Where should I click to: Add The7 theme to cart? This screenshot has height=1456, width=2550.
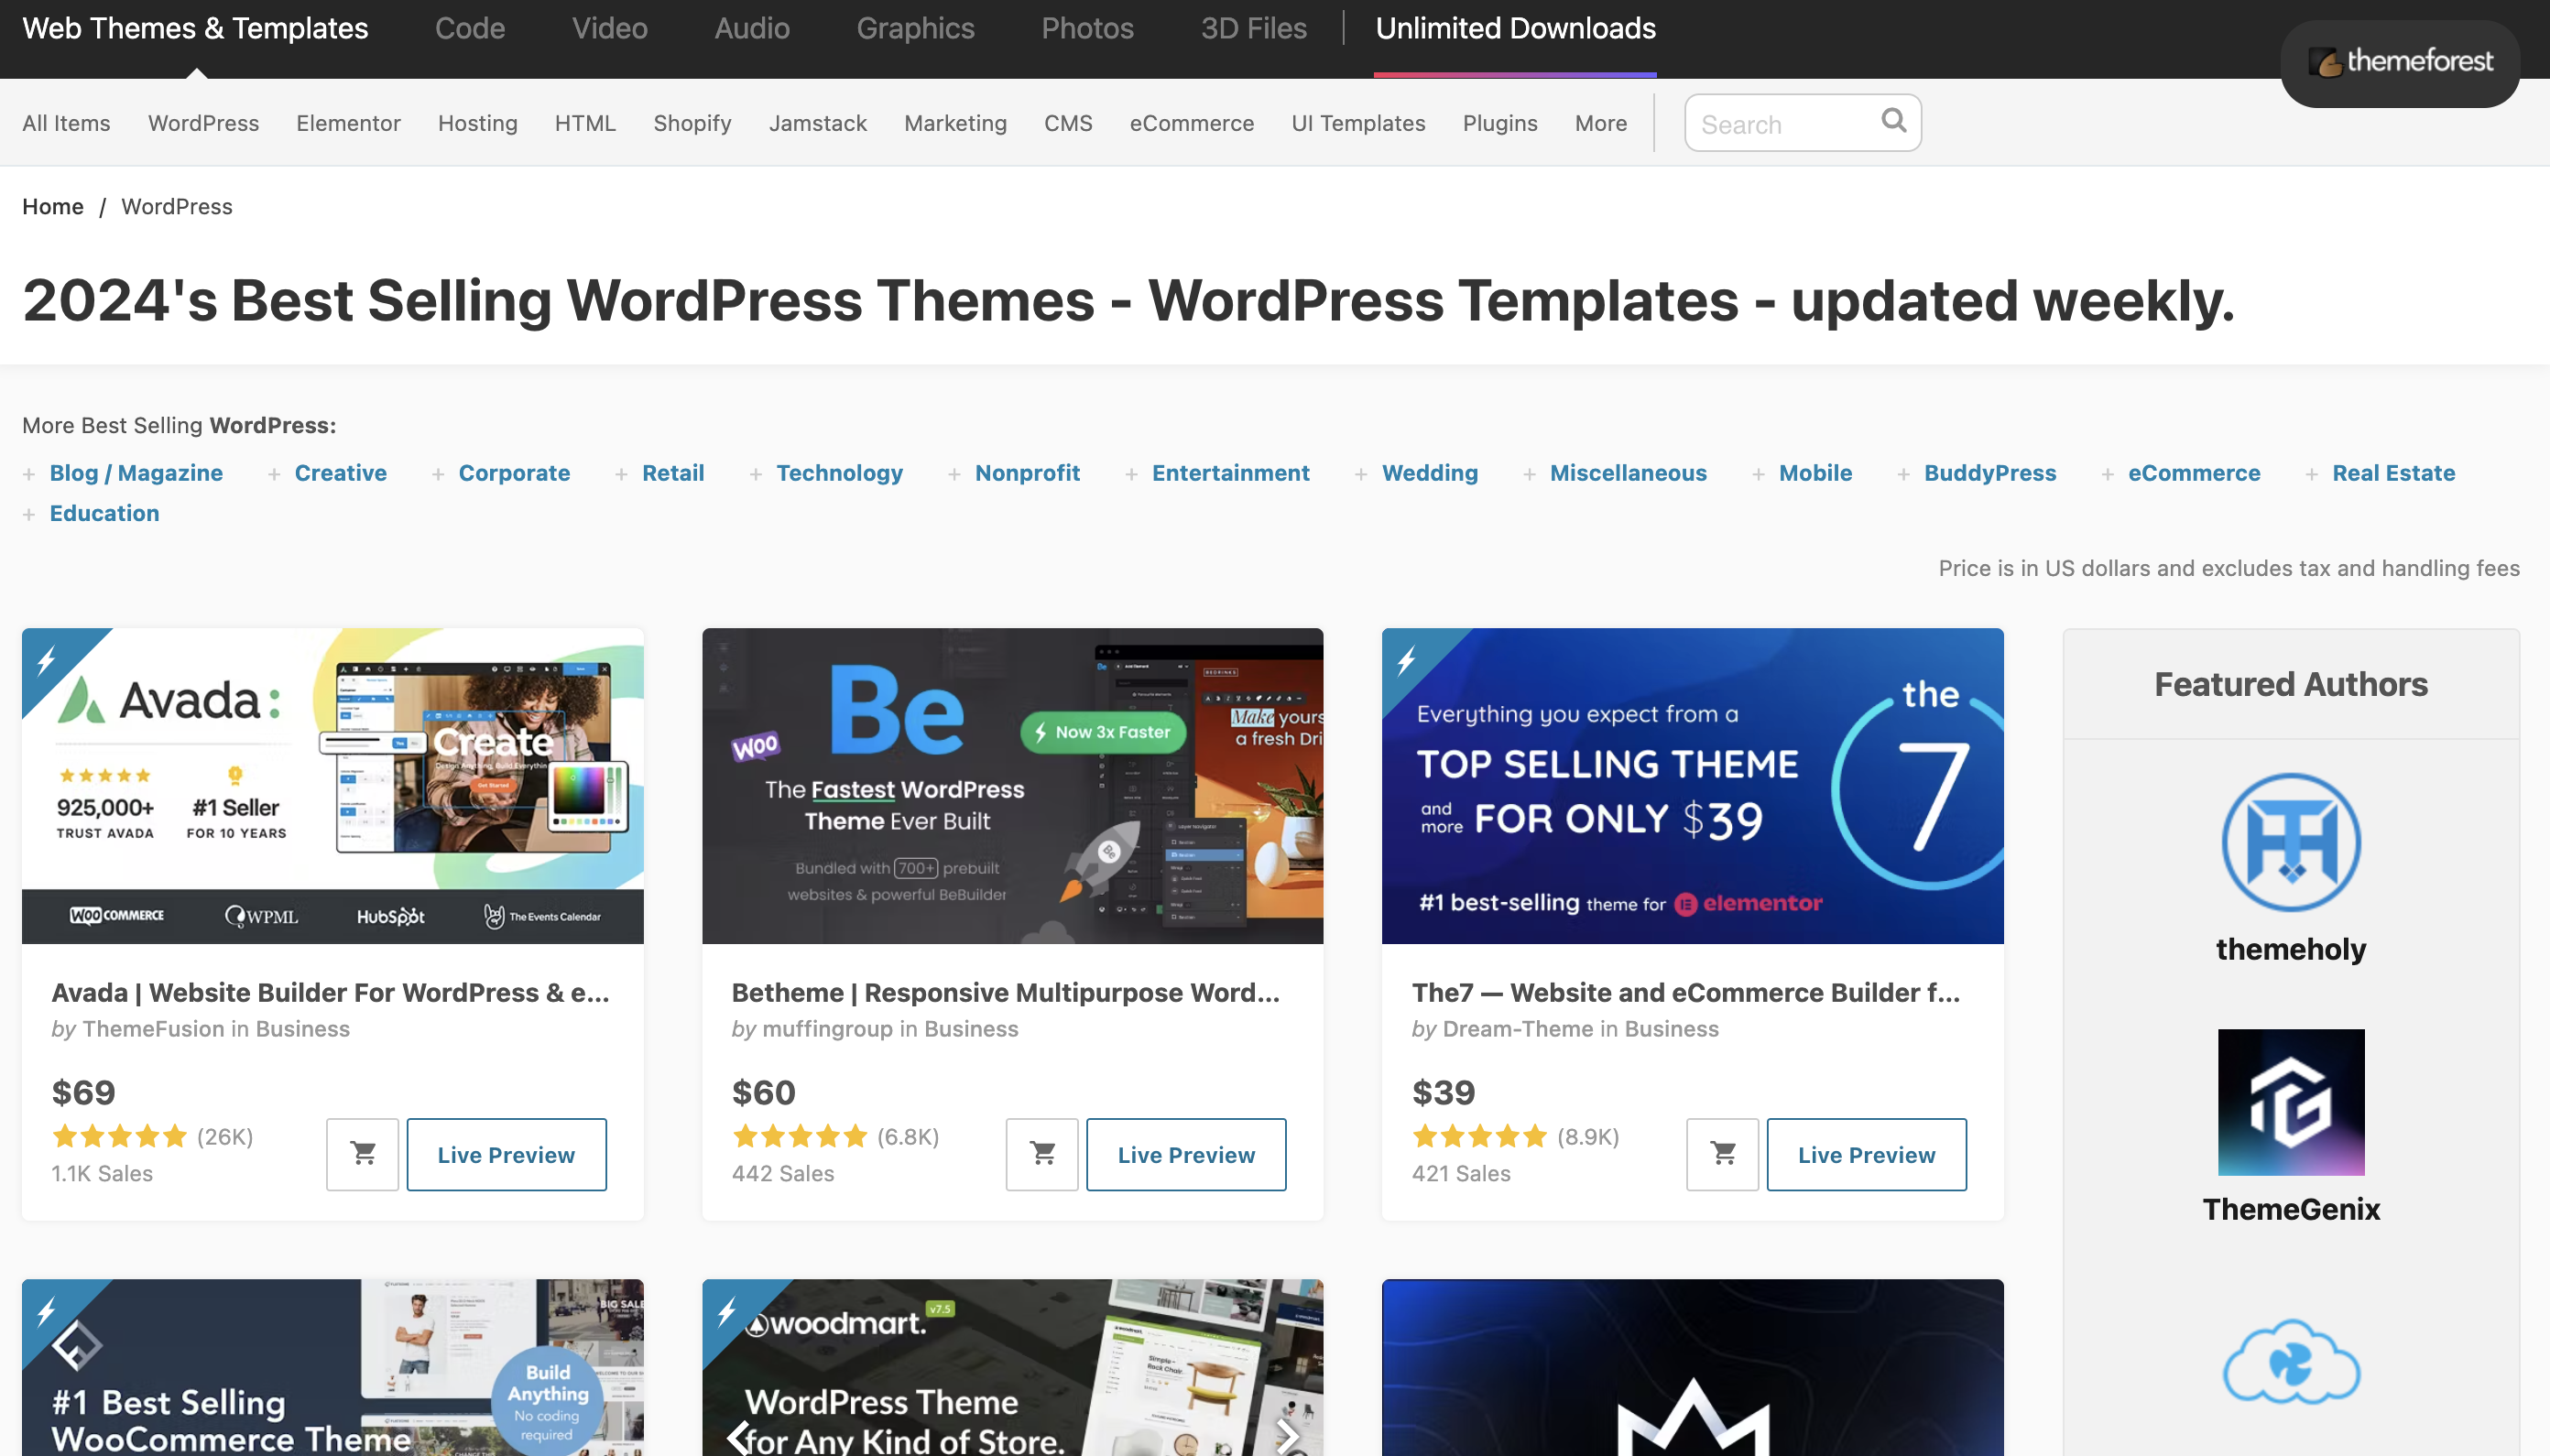pos(1722,1154)
